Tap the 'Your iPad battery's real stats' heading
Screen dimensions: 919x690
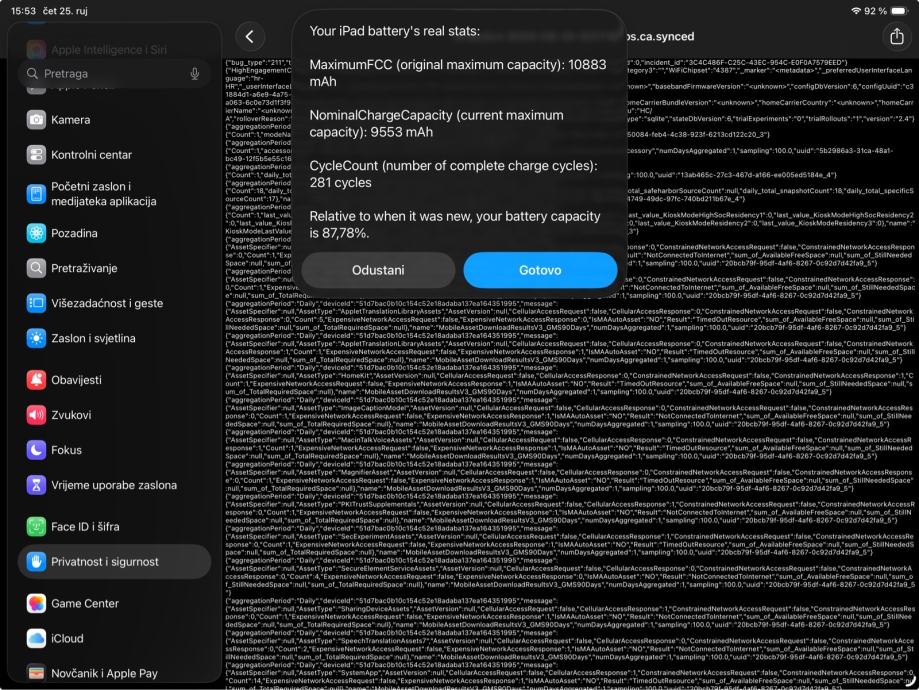coord(394,31)
